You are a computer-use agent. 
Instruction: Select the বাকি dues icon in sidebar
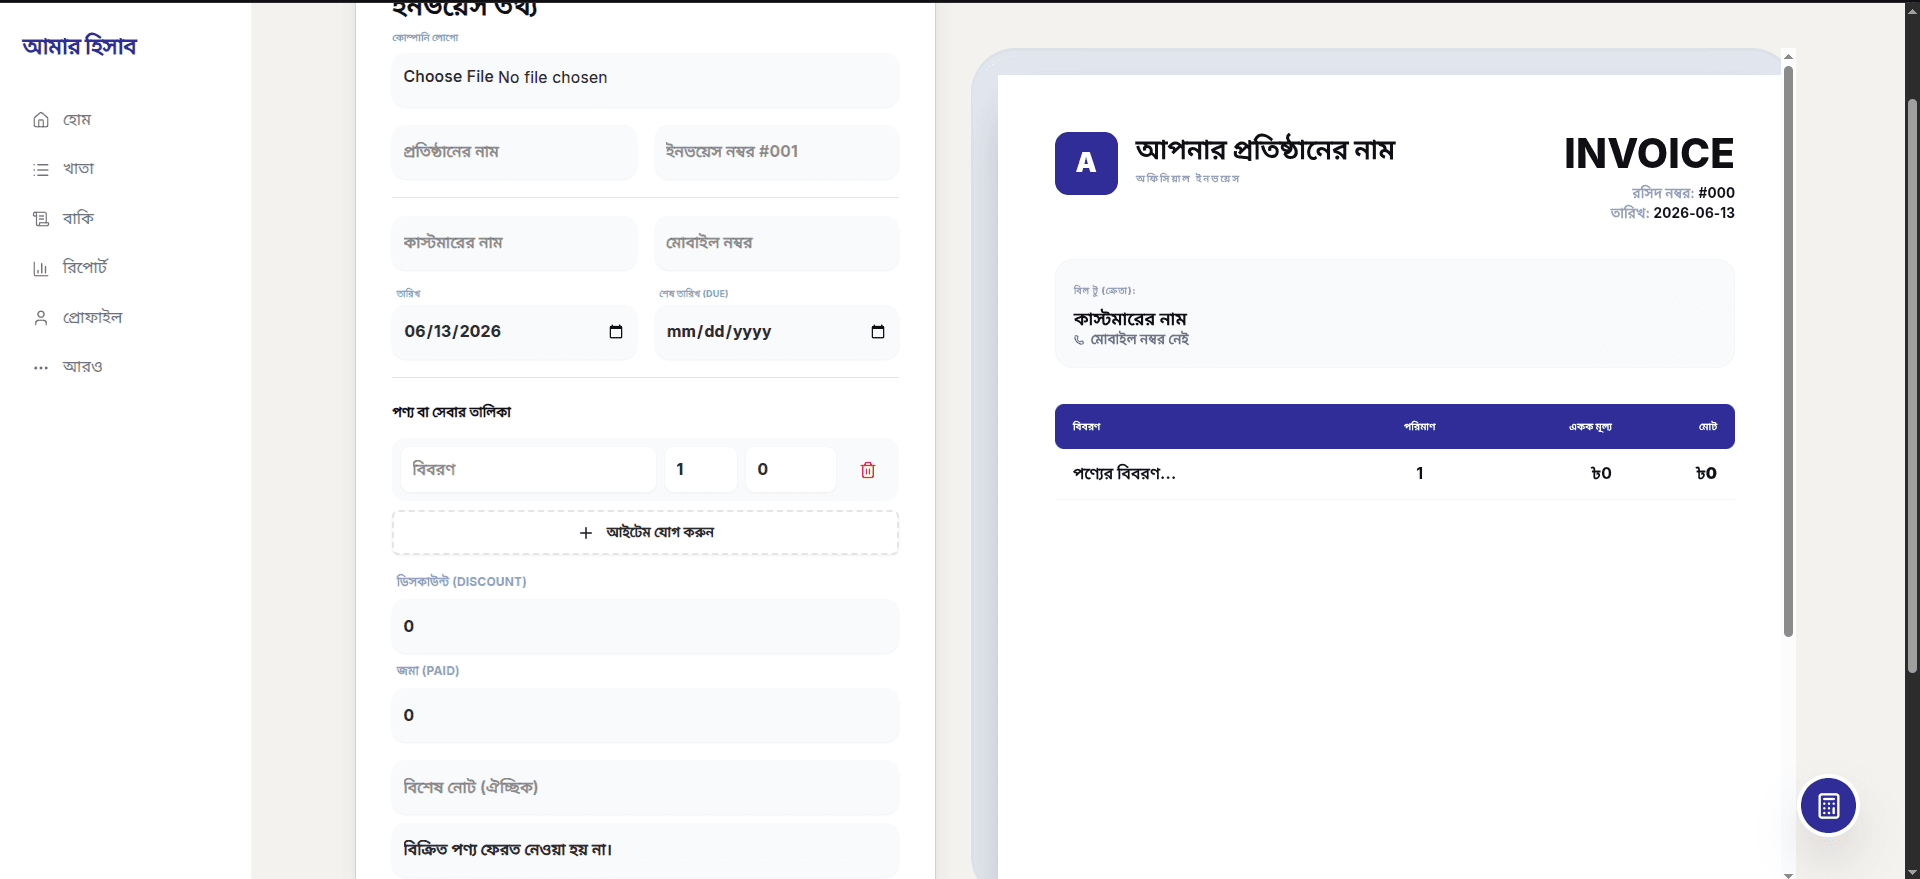tap(41, 218)
